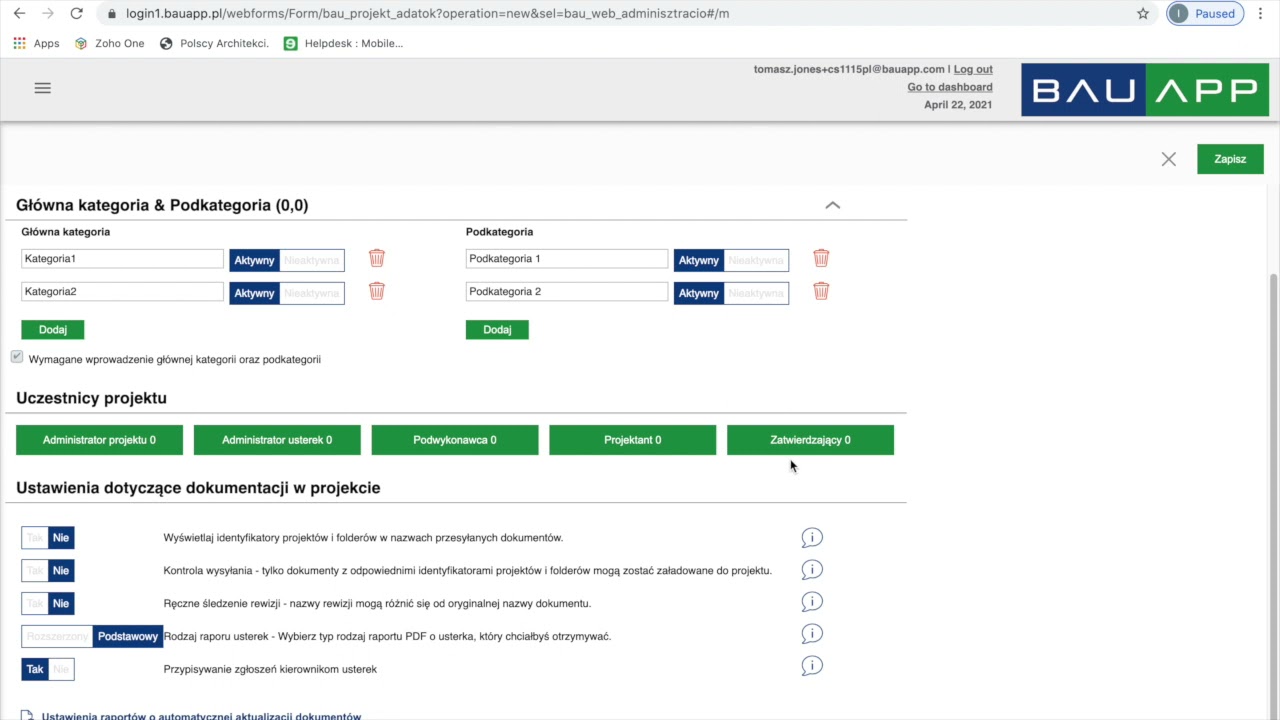Toggle active state for Podkategoria 1
1280x720 pixels.
[x=731, y=260]
